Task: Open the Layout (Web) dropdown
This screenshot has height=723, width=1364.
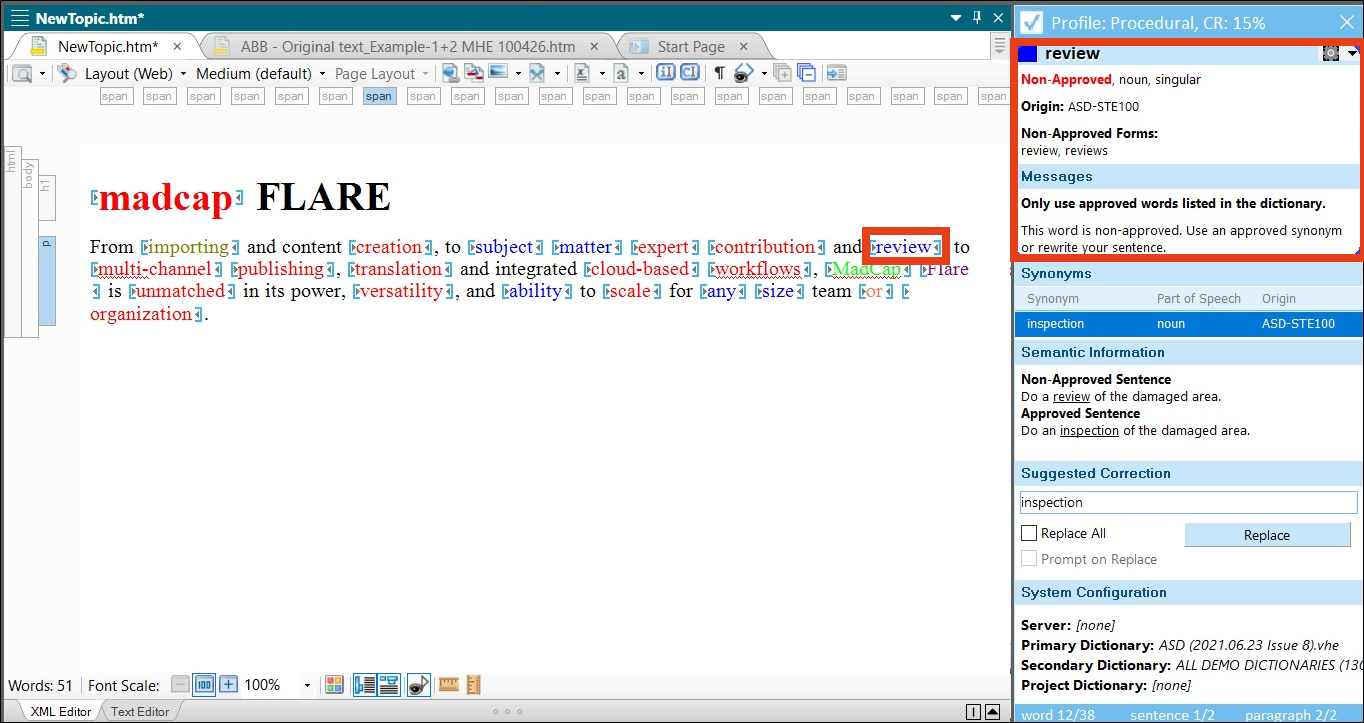Action: 136,73
